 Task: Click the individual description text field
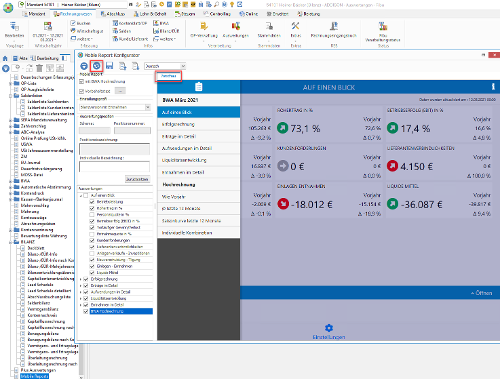click(x=114, y=167)
